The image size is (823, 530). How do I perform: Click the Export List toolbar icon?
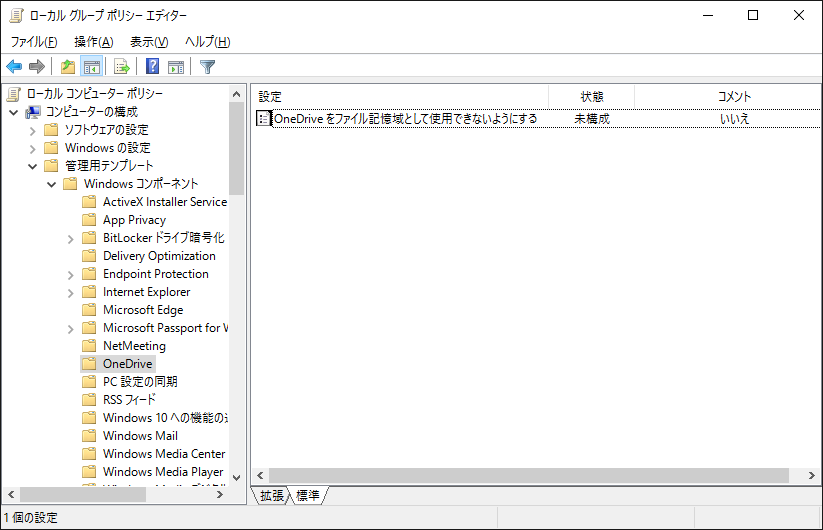click(x=122, y=67)
